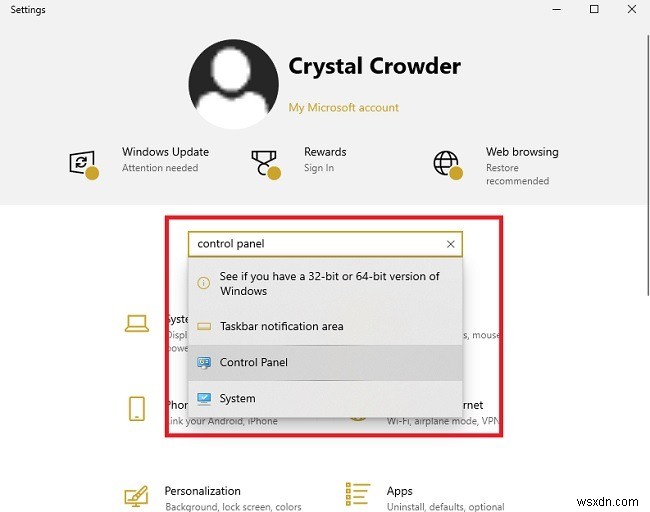Click inside the control panel search field
Viewport: 650px width, 512px height.
(x=315, y=244)
